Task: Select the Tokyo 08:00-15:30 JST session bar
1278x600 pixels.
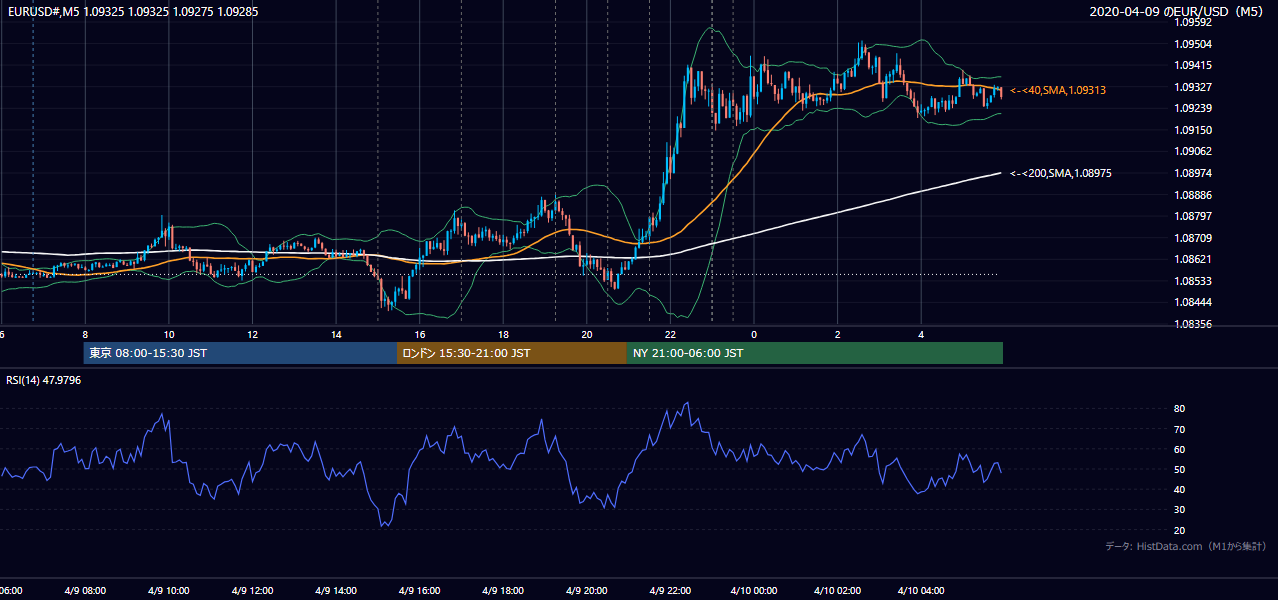Action: click(240, 353)
